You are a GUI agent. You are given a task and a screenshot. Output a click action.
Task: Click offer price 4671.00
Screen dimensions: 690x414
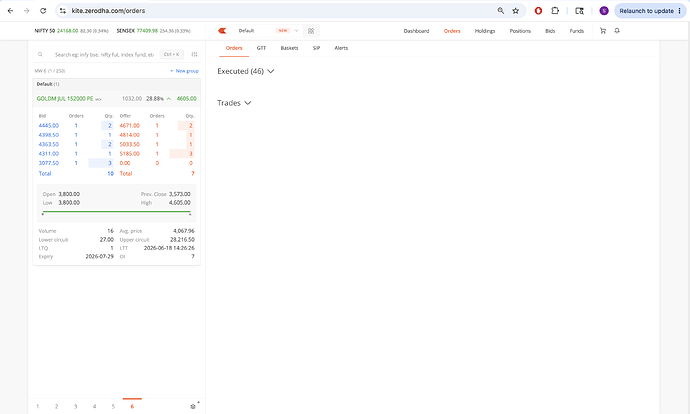(x=129, y=125)
